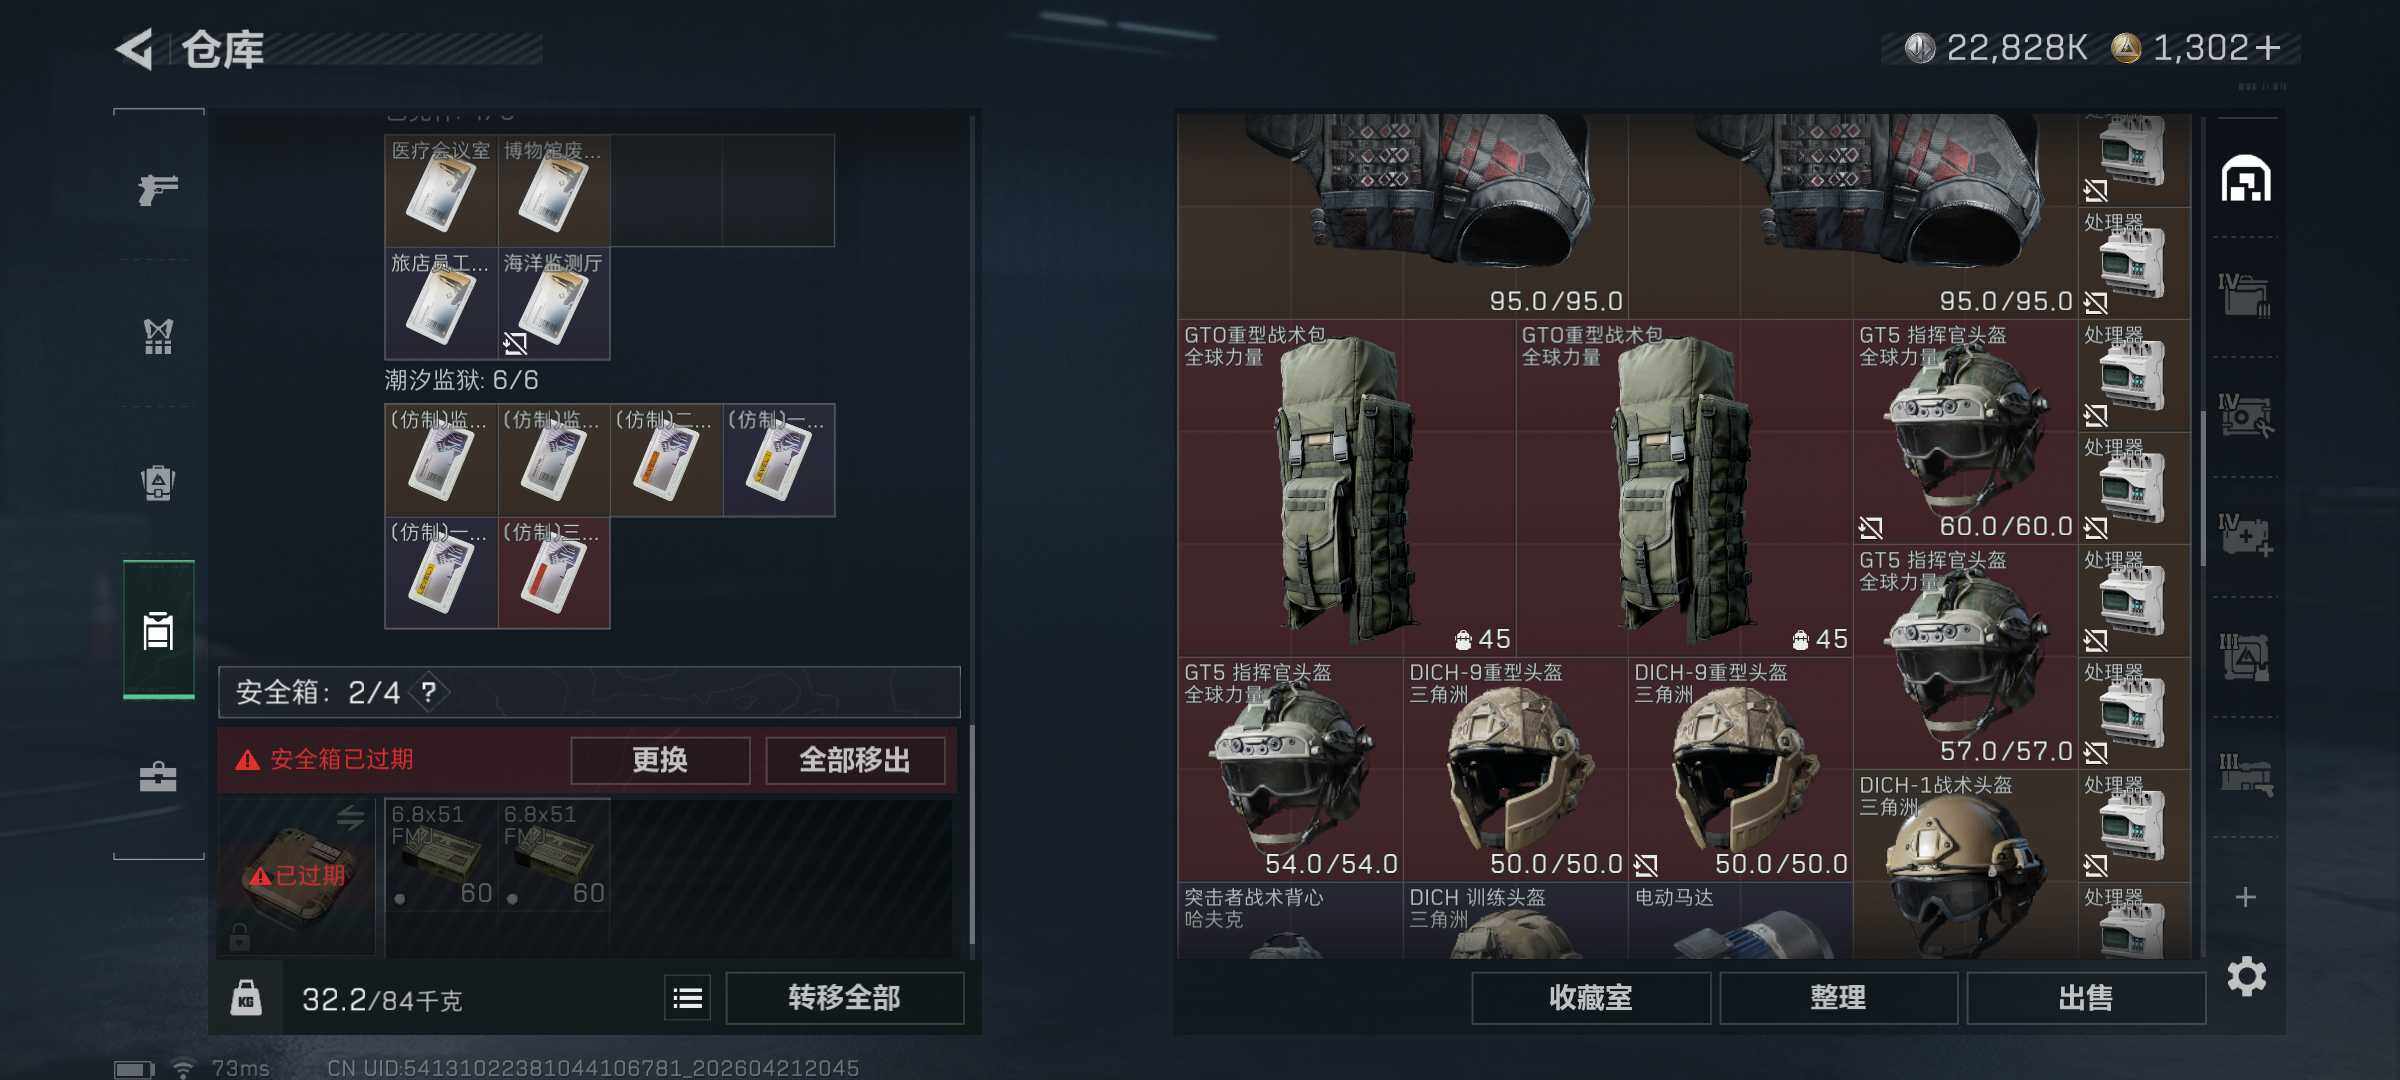Select the chest rig vest sidebar category
The width and height of the screenshot is (2400, 1080).
coord(158,336)
